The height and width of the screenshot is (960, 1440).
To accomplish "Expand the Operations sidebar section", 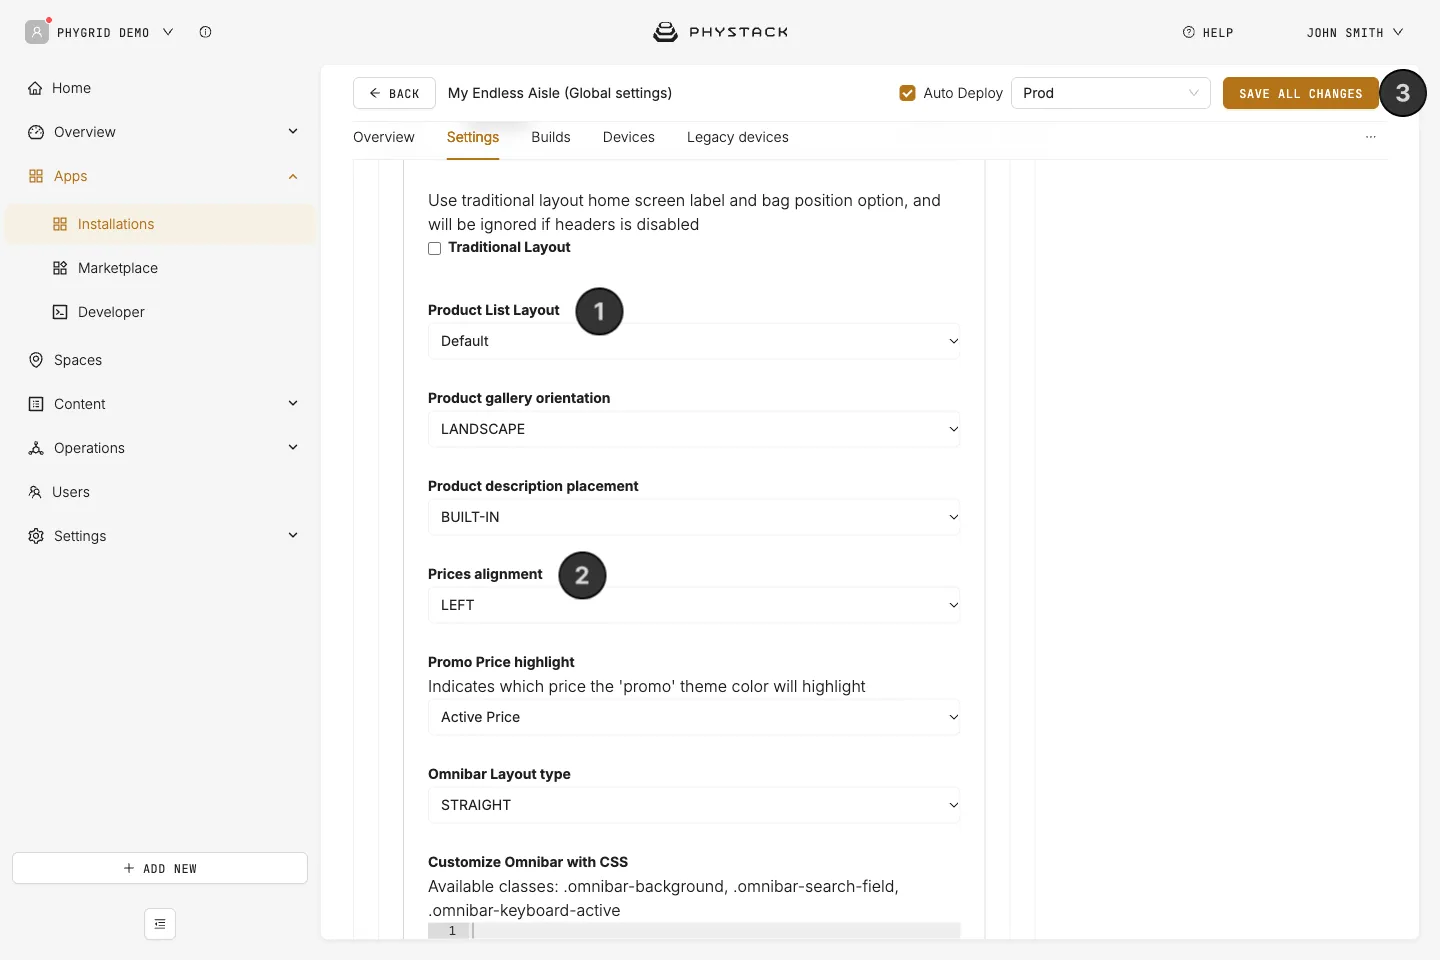I will click(293, 447).
